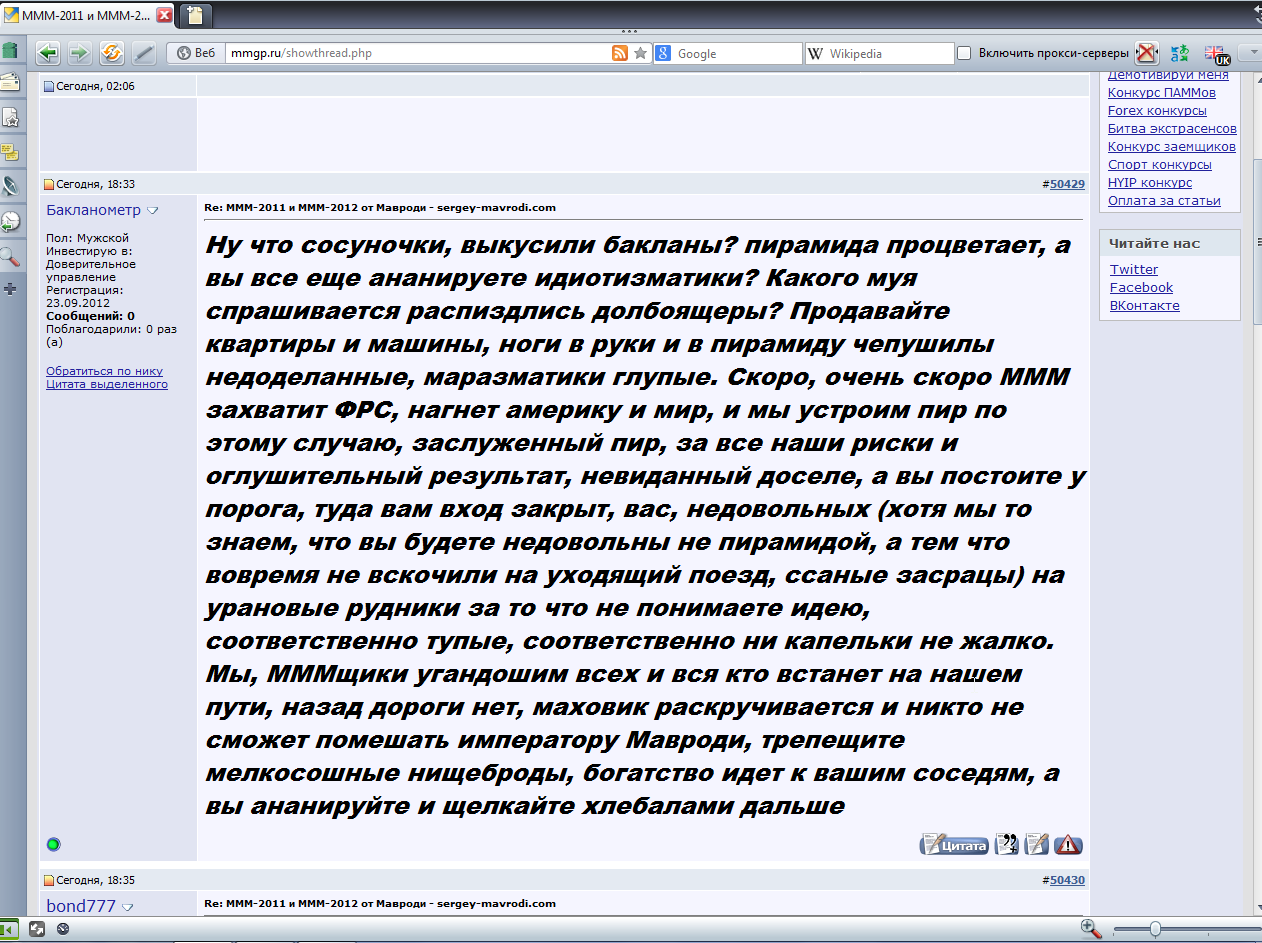
Task: Click the UK flag toolbar icon
Action: [x=1216, y=54]
